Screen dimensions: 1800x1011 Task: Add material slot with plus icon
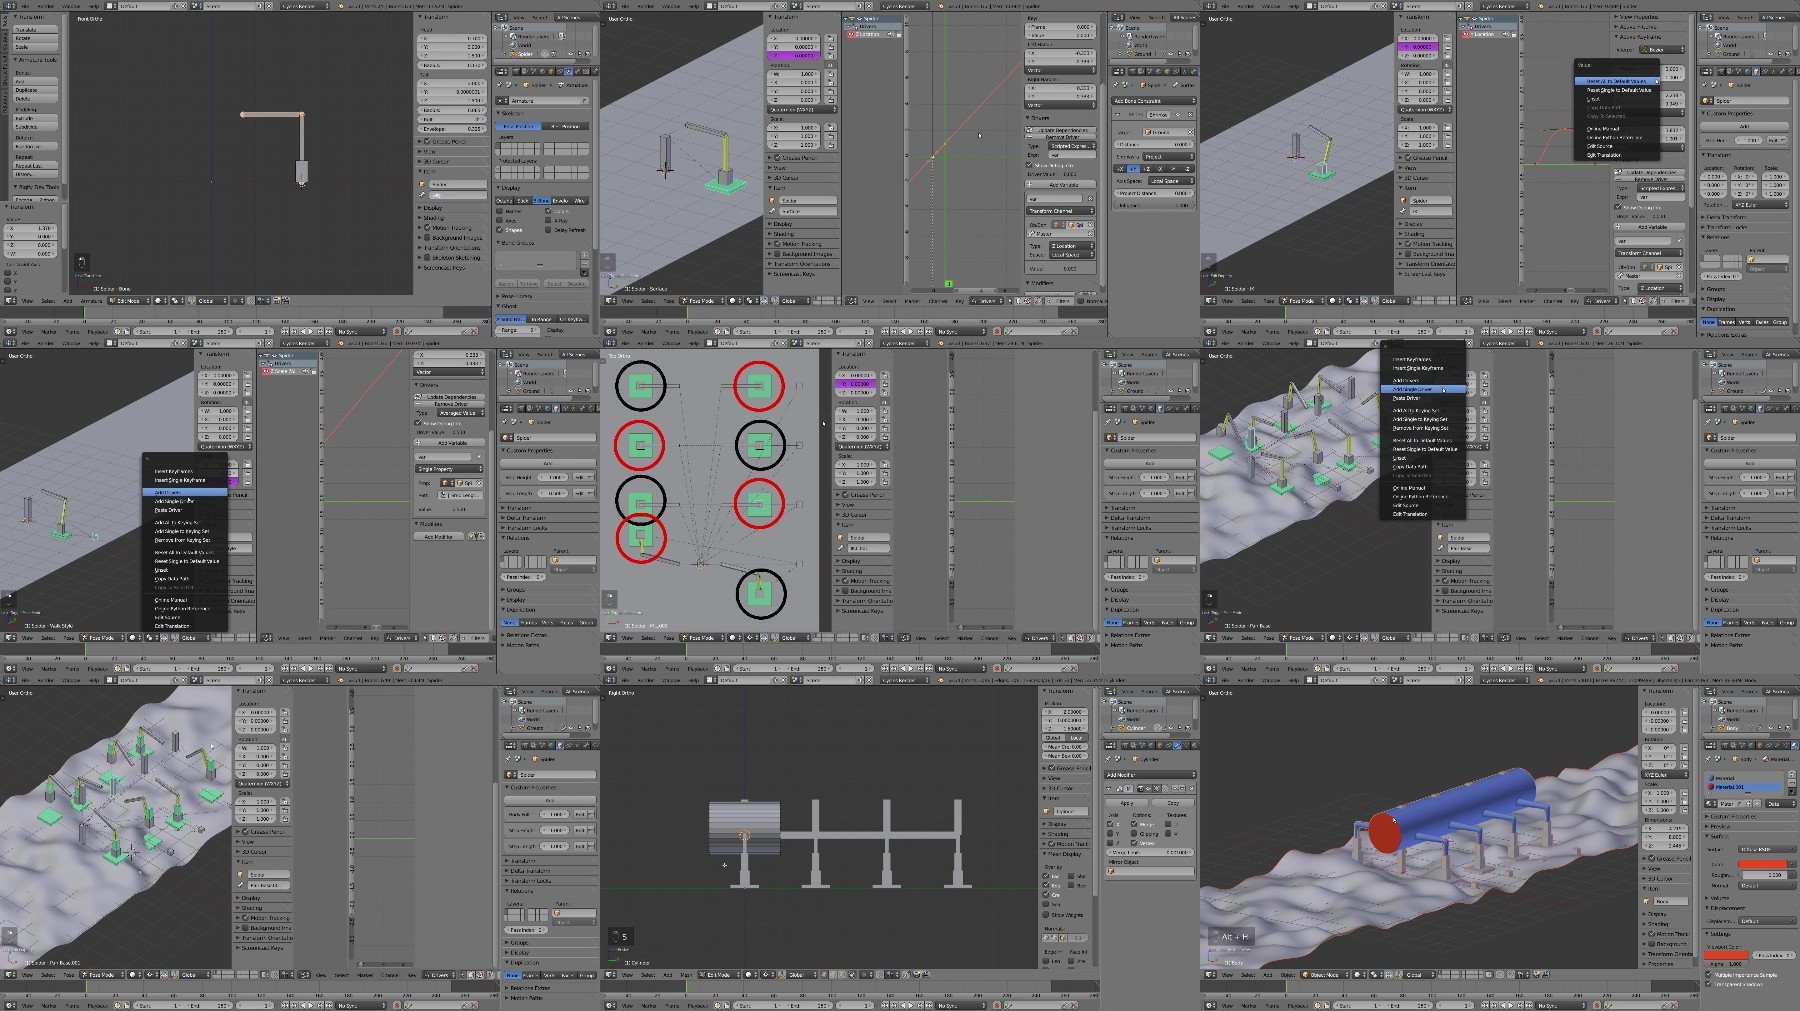point(1792,773)
